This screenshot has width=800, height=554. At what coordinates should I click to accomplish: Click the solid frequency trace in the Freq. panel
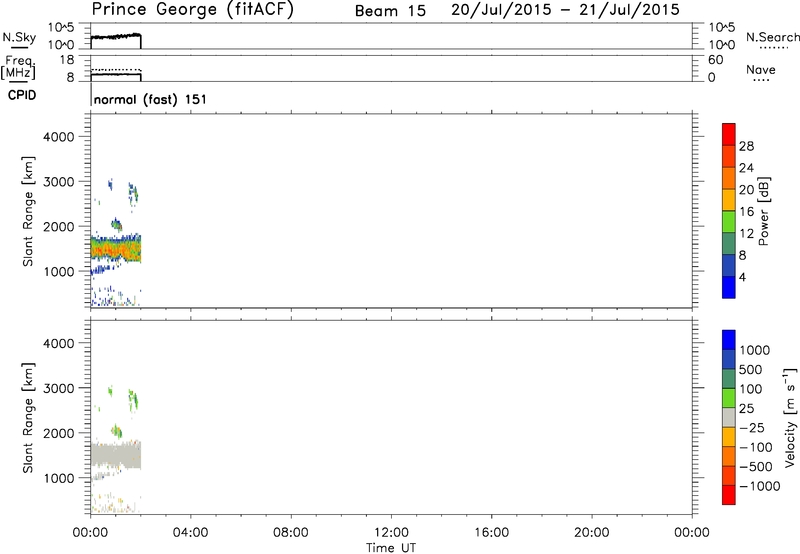tap(116, 74)
